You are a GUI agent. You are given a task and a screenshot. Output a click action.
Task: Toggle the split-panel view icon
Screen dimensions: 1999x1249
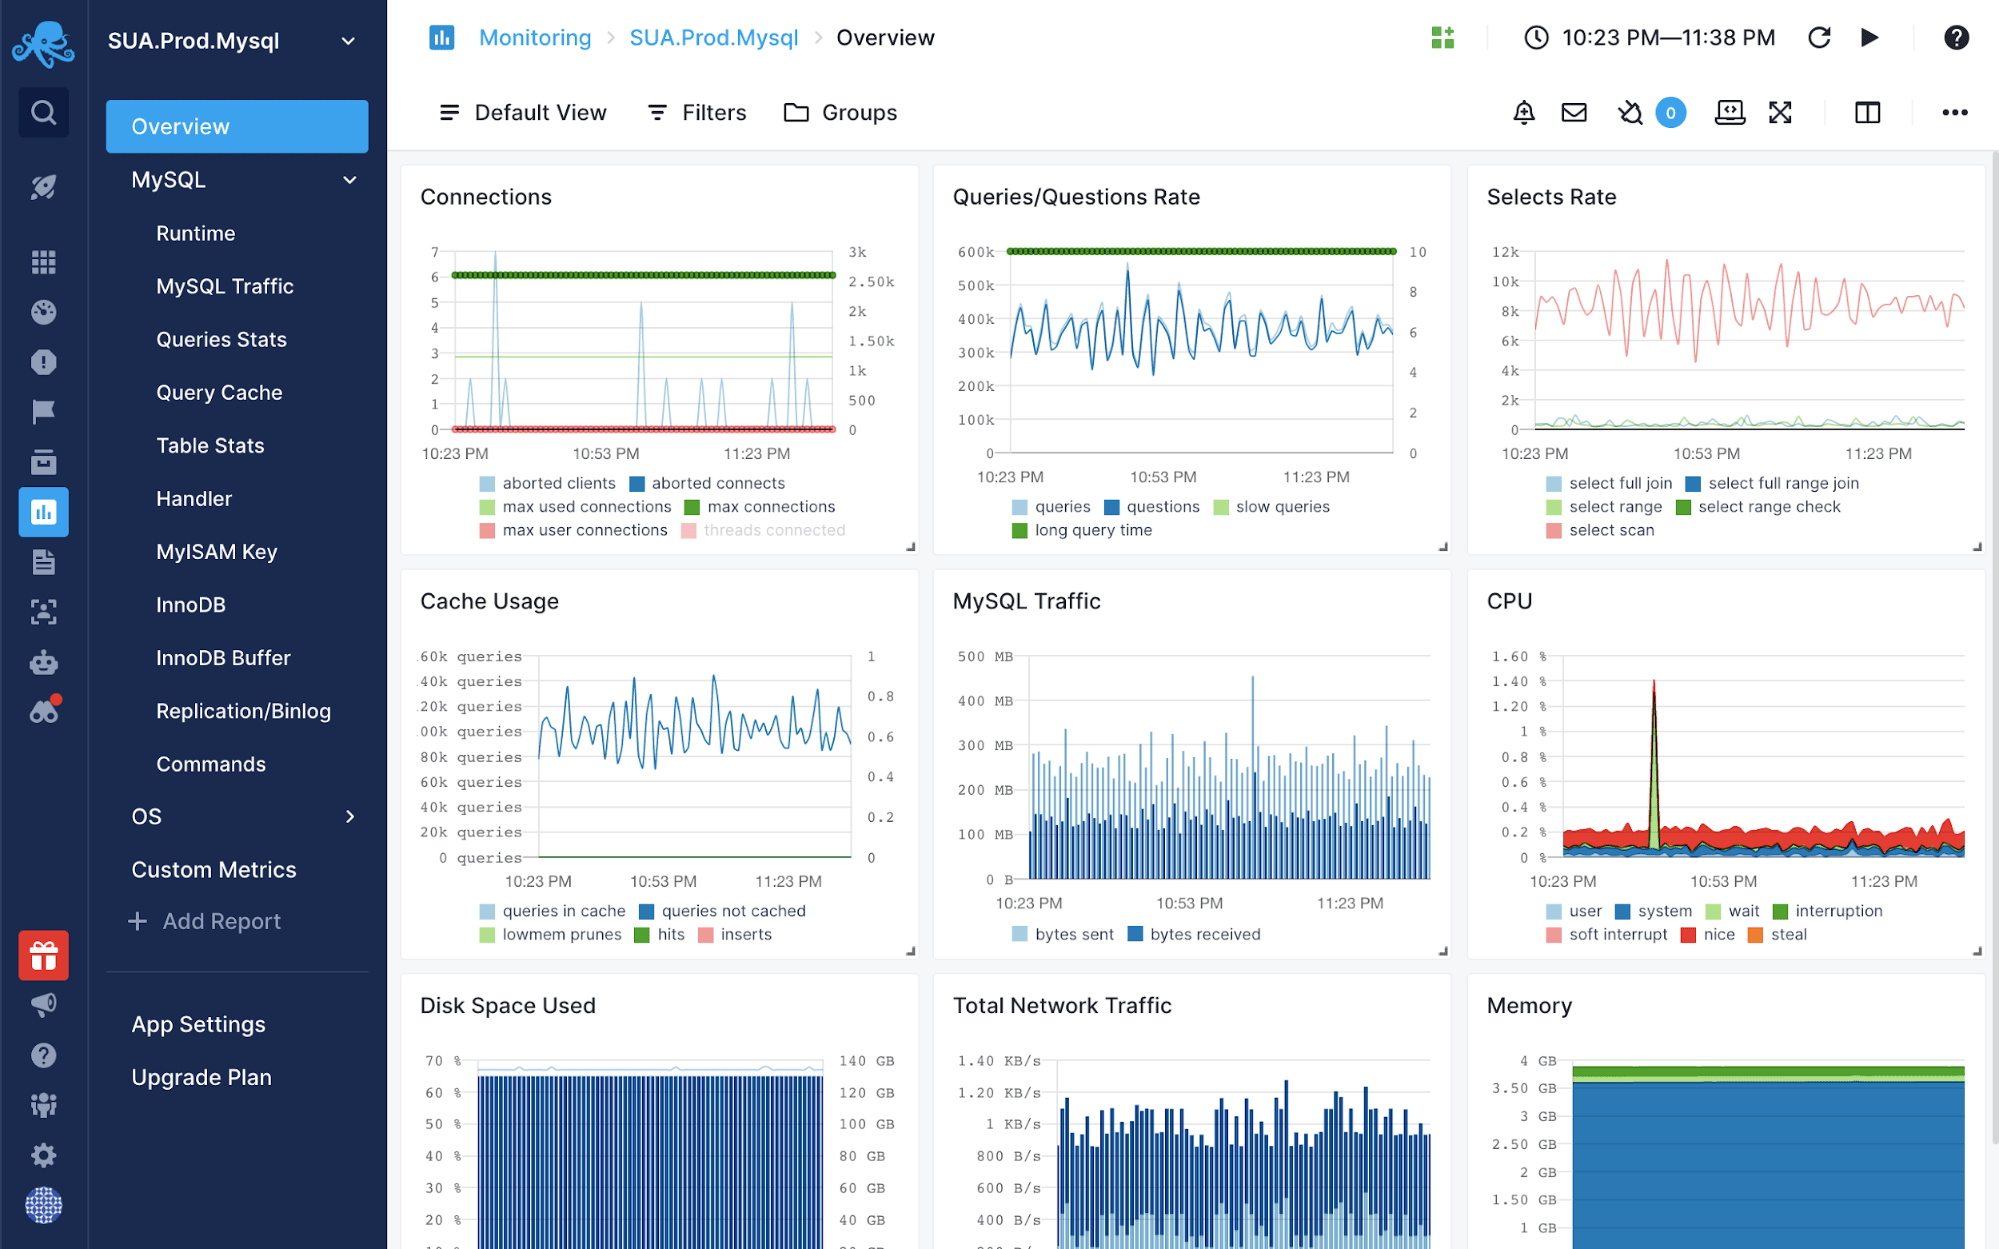(x=1868, y=112)
